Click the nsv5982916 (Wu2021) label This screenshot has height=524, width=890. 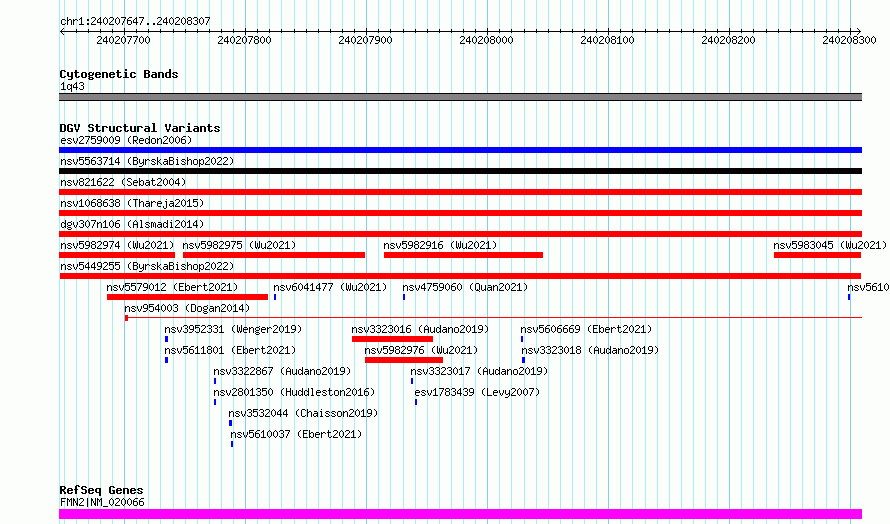[440, 245]
